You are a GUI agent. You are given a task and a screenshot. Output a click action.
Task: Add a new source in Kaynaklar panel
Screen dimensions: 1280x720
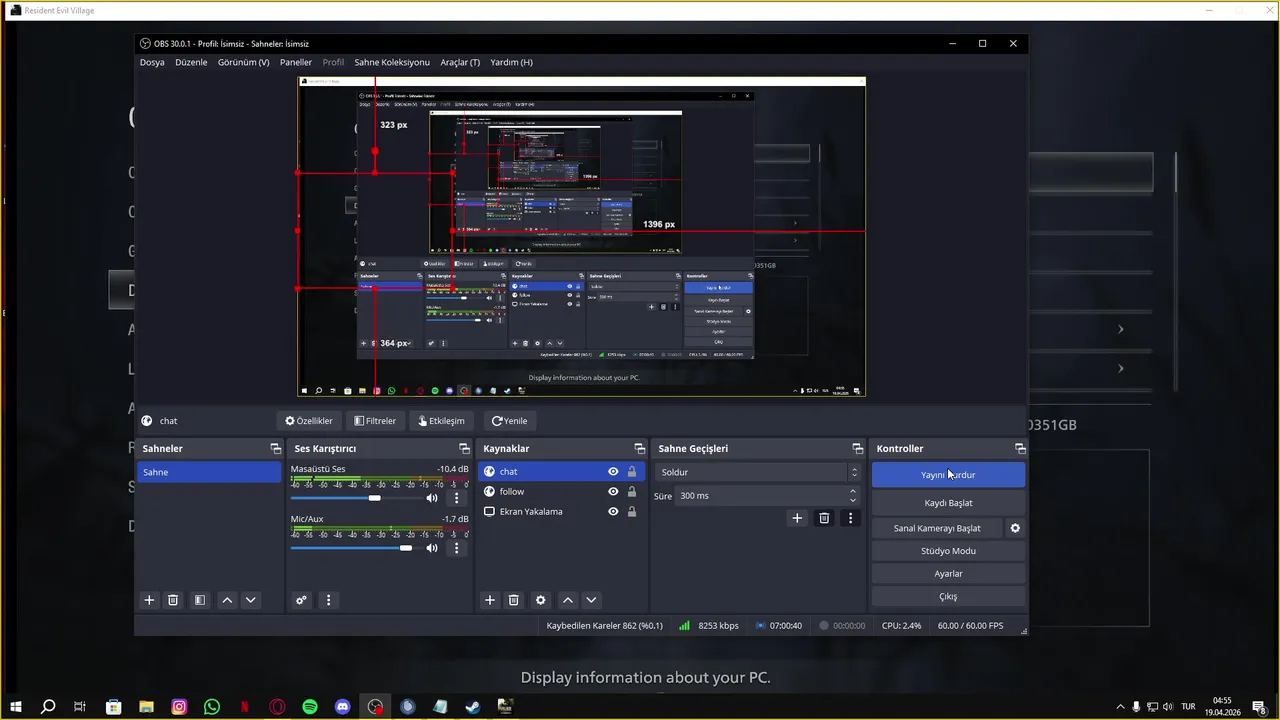point(490,600)
